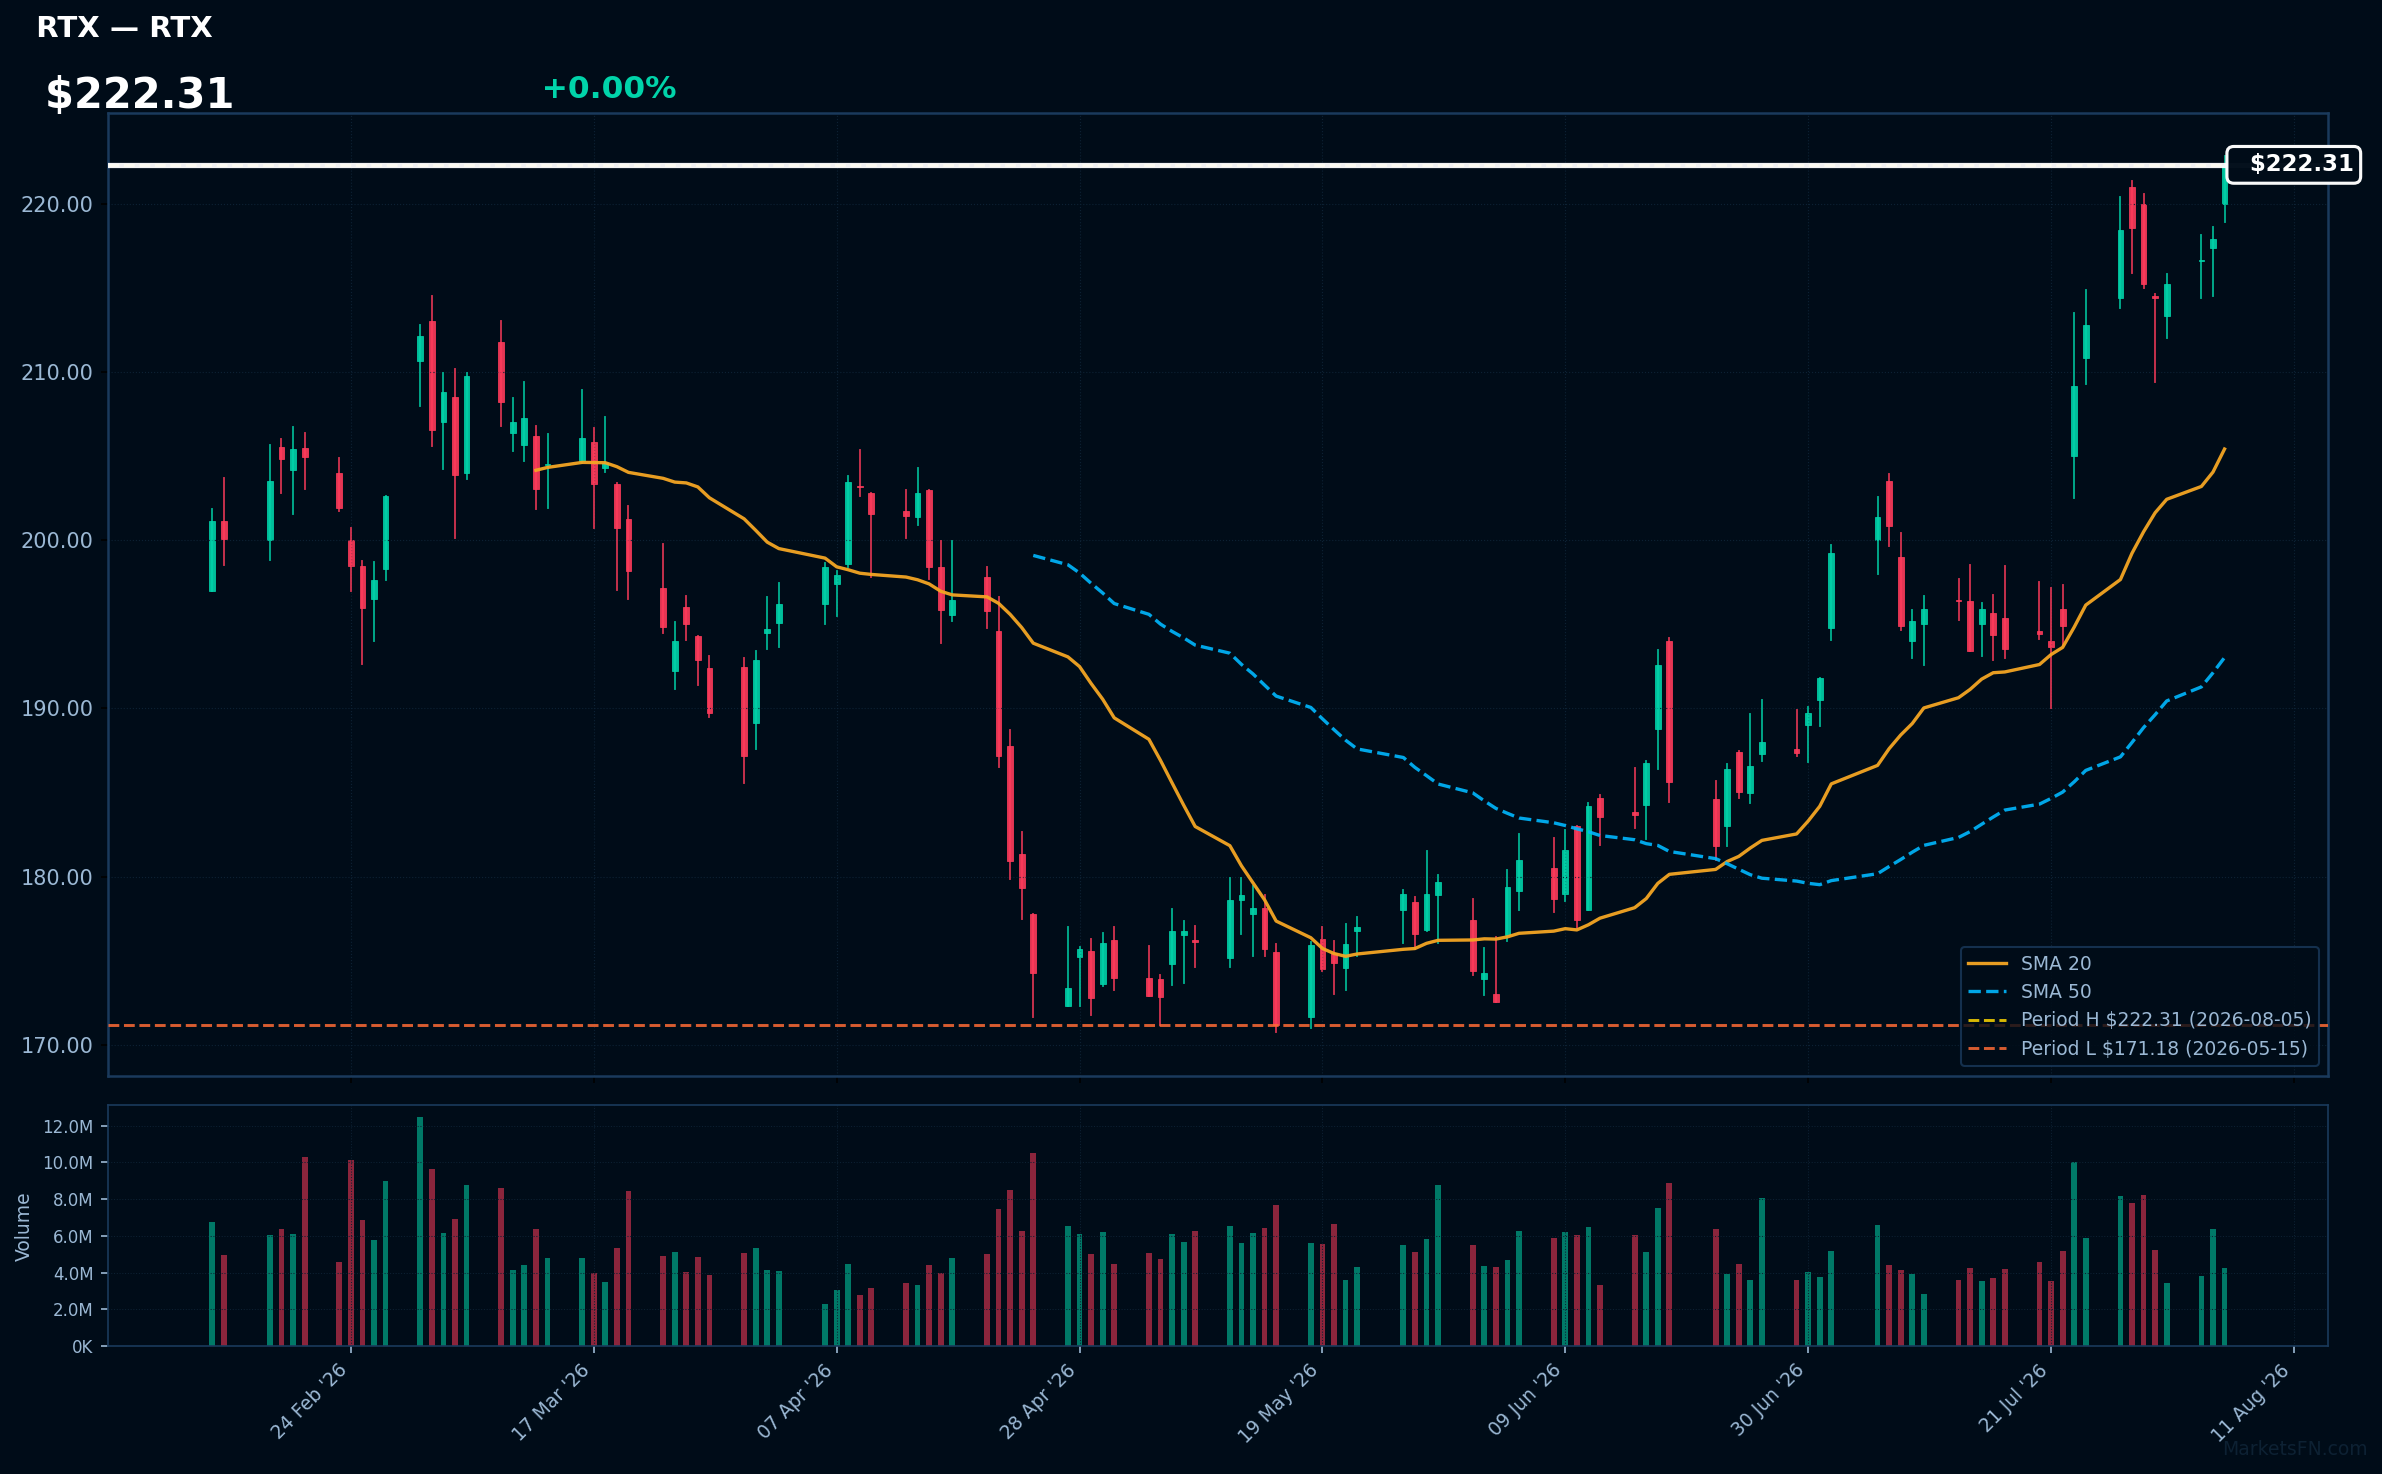Click the tallest green volume bar above 12.0M
This screenshot has width=2382, height=1474.
click(x=420, y=1231)
